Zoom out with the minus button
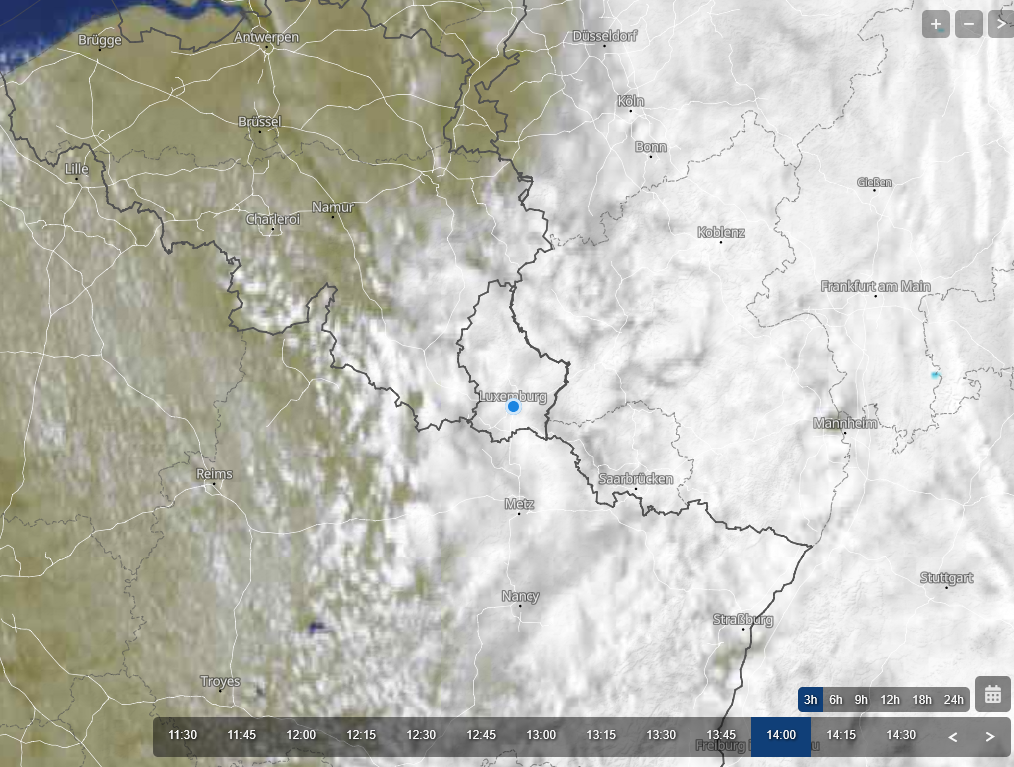1014x767 pixels. pos(969,25)
